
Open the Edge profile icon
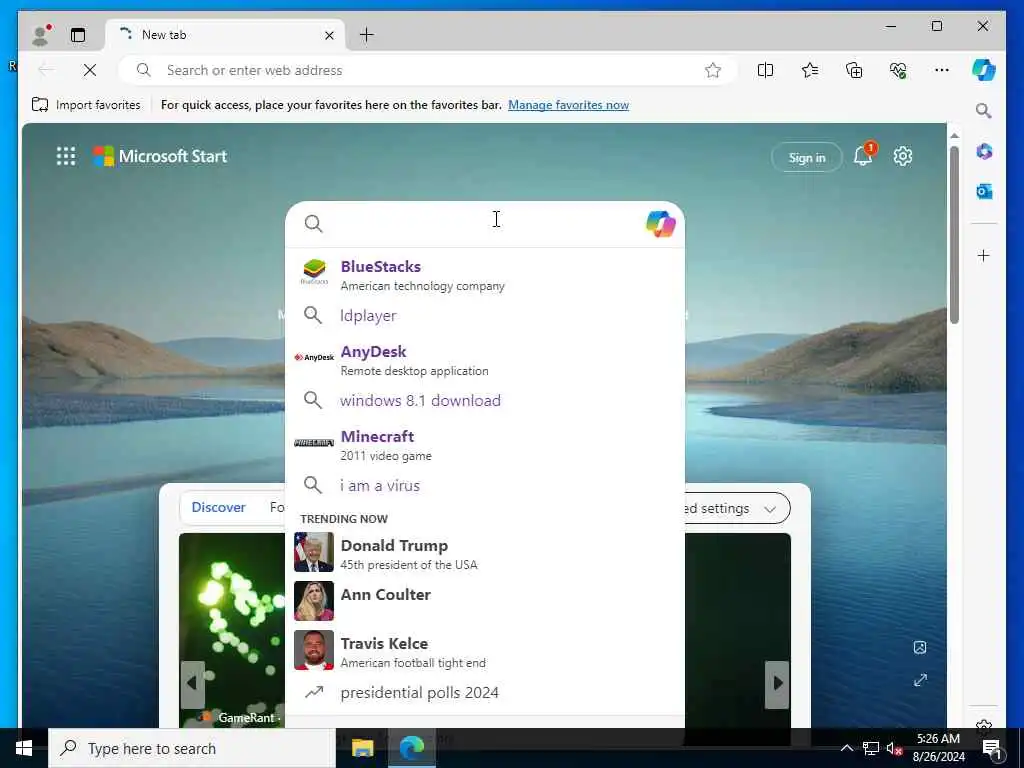[41, 35]
